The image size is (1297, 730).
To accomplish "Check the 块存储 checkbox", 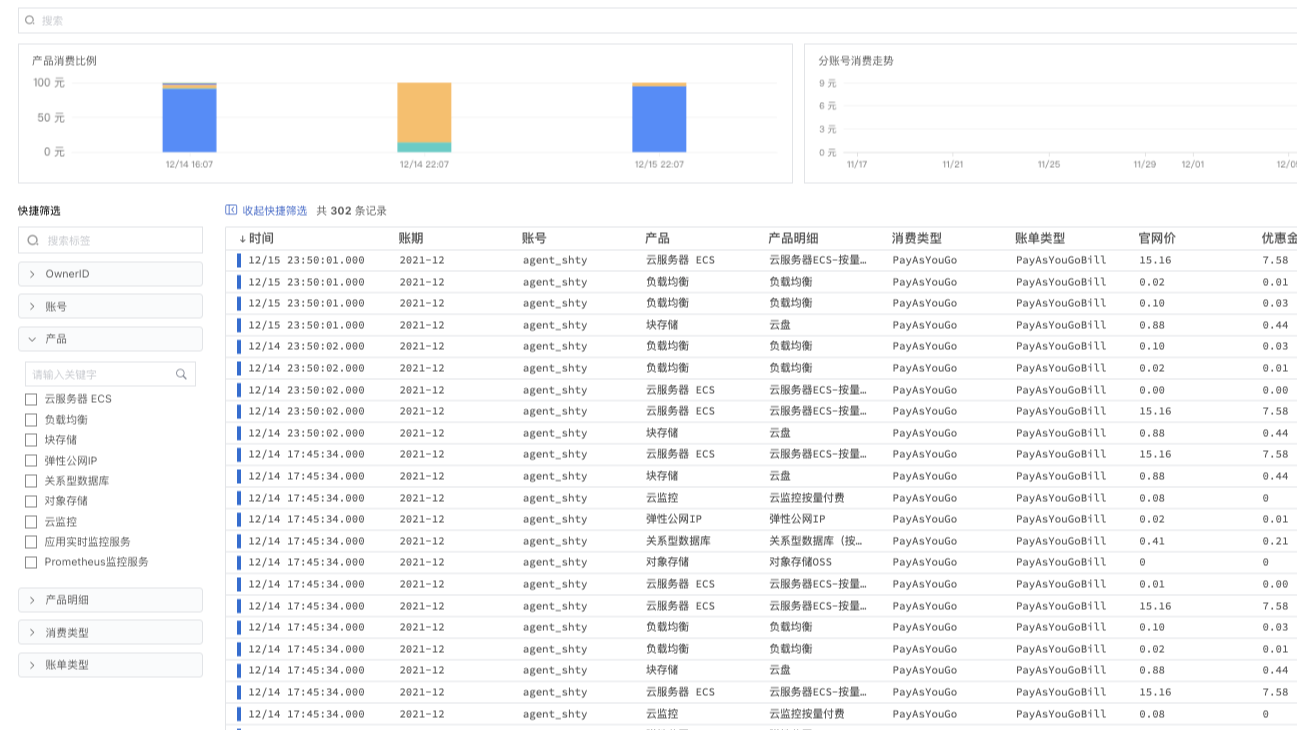I will coord(31,438).
